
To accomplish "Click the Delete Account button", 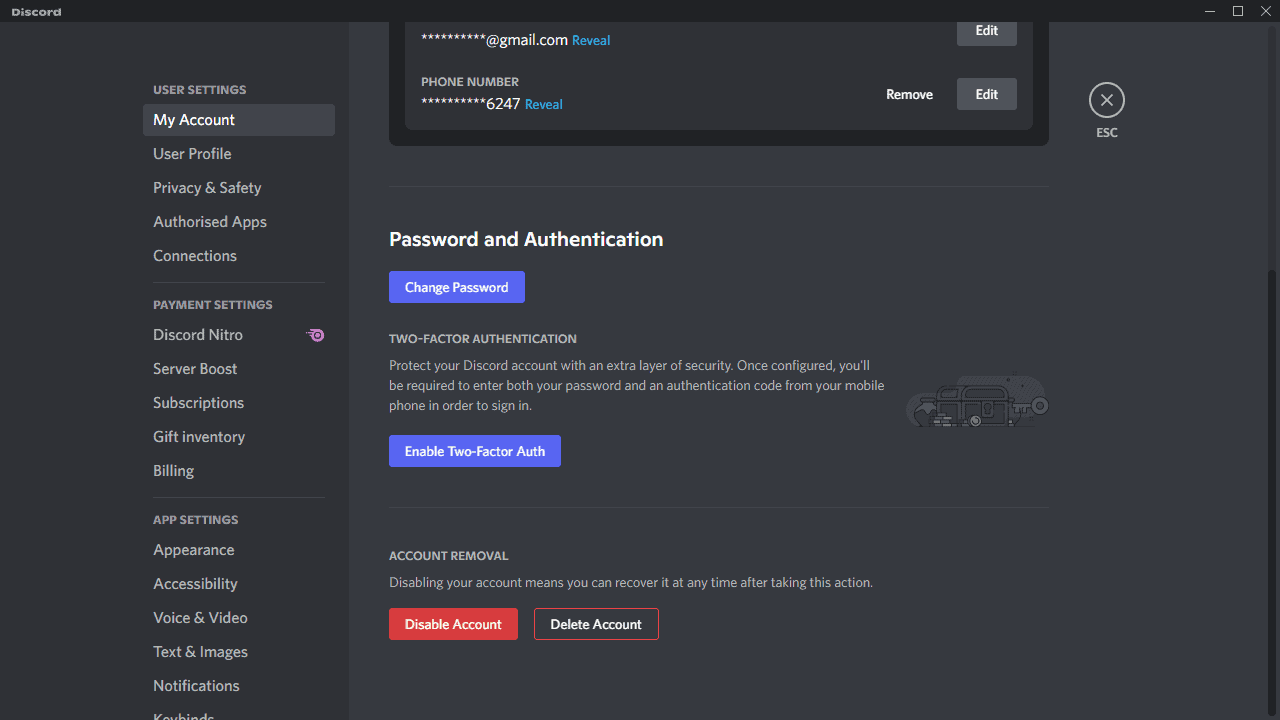I will (596, 624).
